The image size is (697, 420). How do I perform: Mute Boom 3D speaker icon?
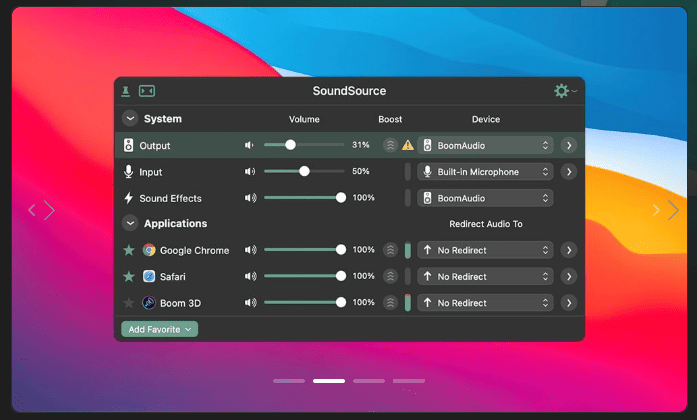250,302
